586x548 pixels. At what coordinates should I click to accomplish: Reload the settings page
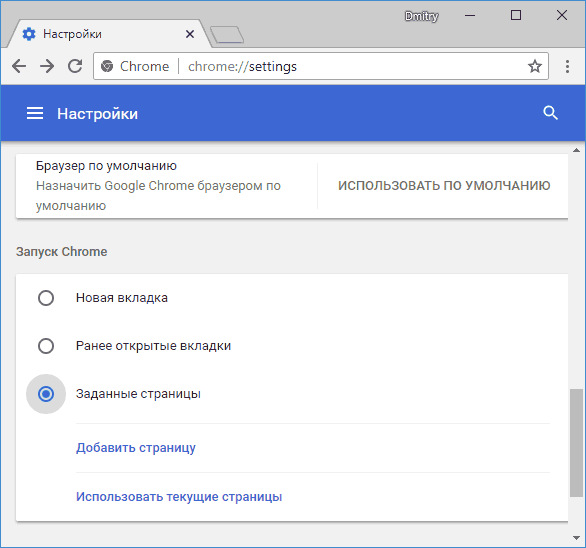point(75,66)
